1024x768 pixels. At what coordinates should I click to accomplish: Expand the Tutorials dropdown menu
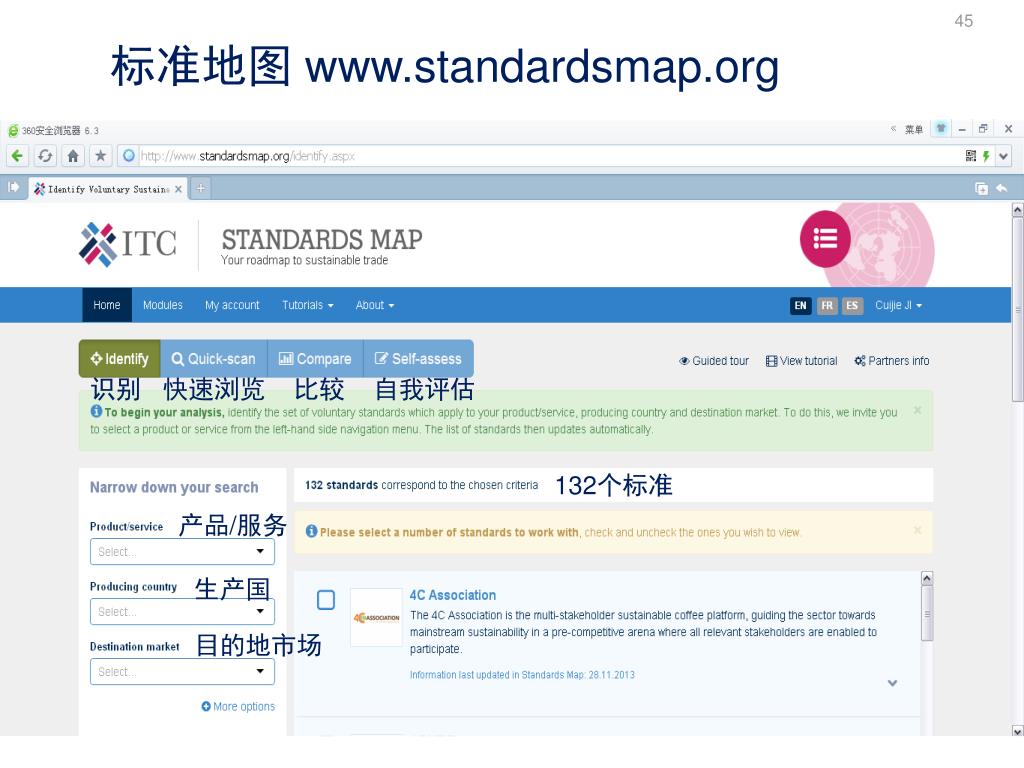pyautogui.click(x=308, y=305)
